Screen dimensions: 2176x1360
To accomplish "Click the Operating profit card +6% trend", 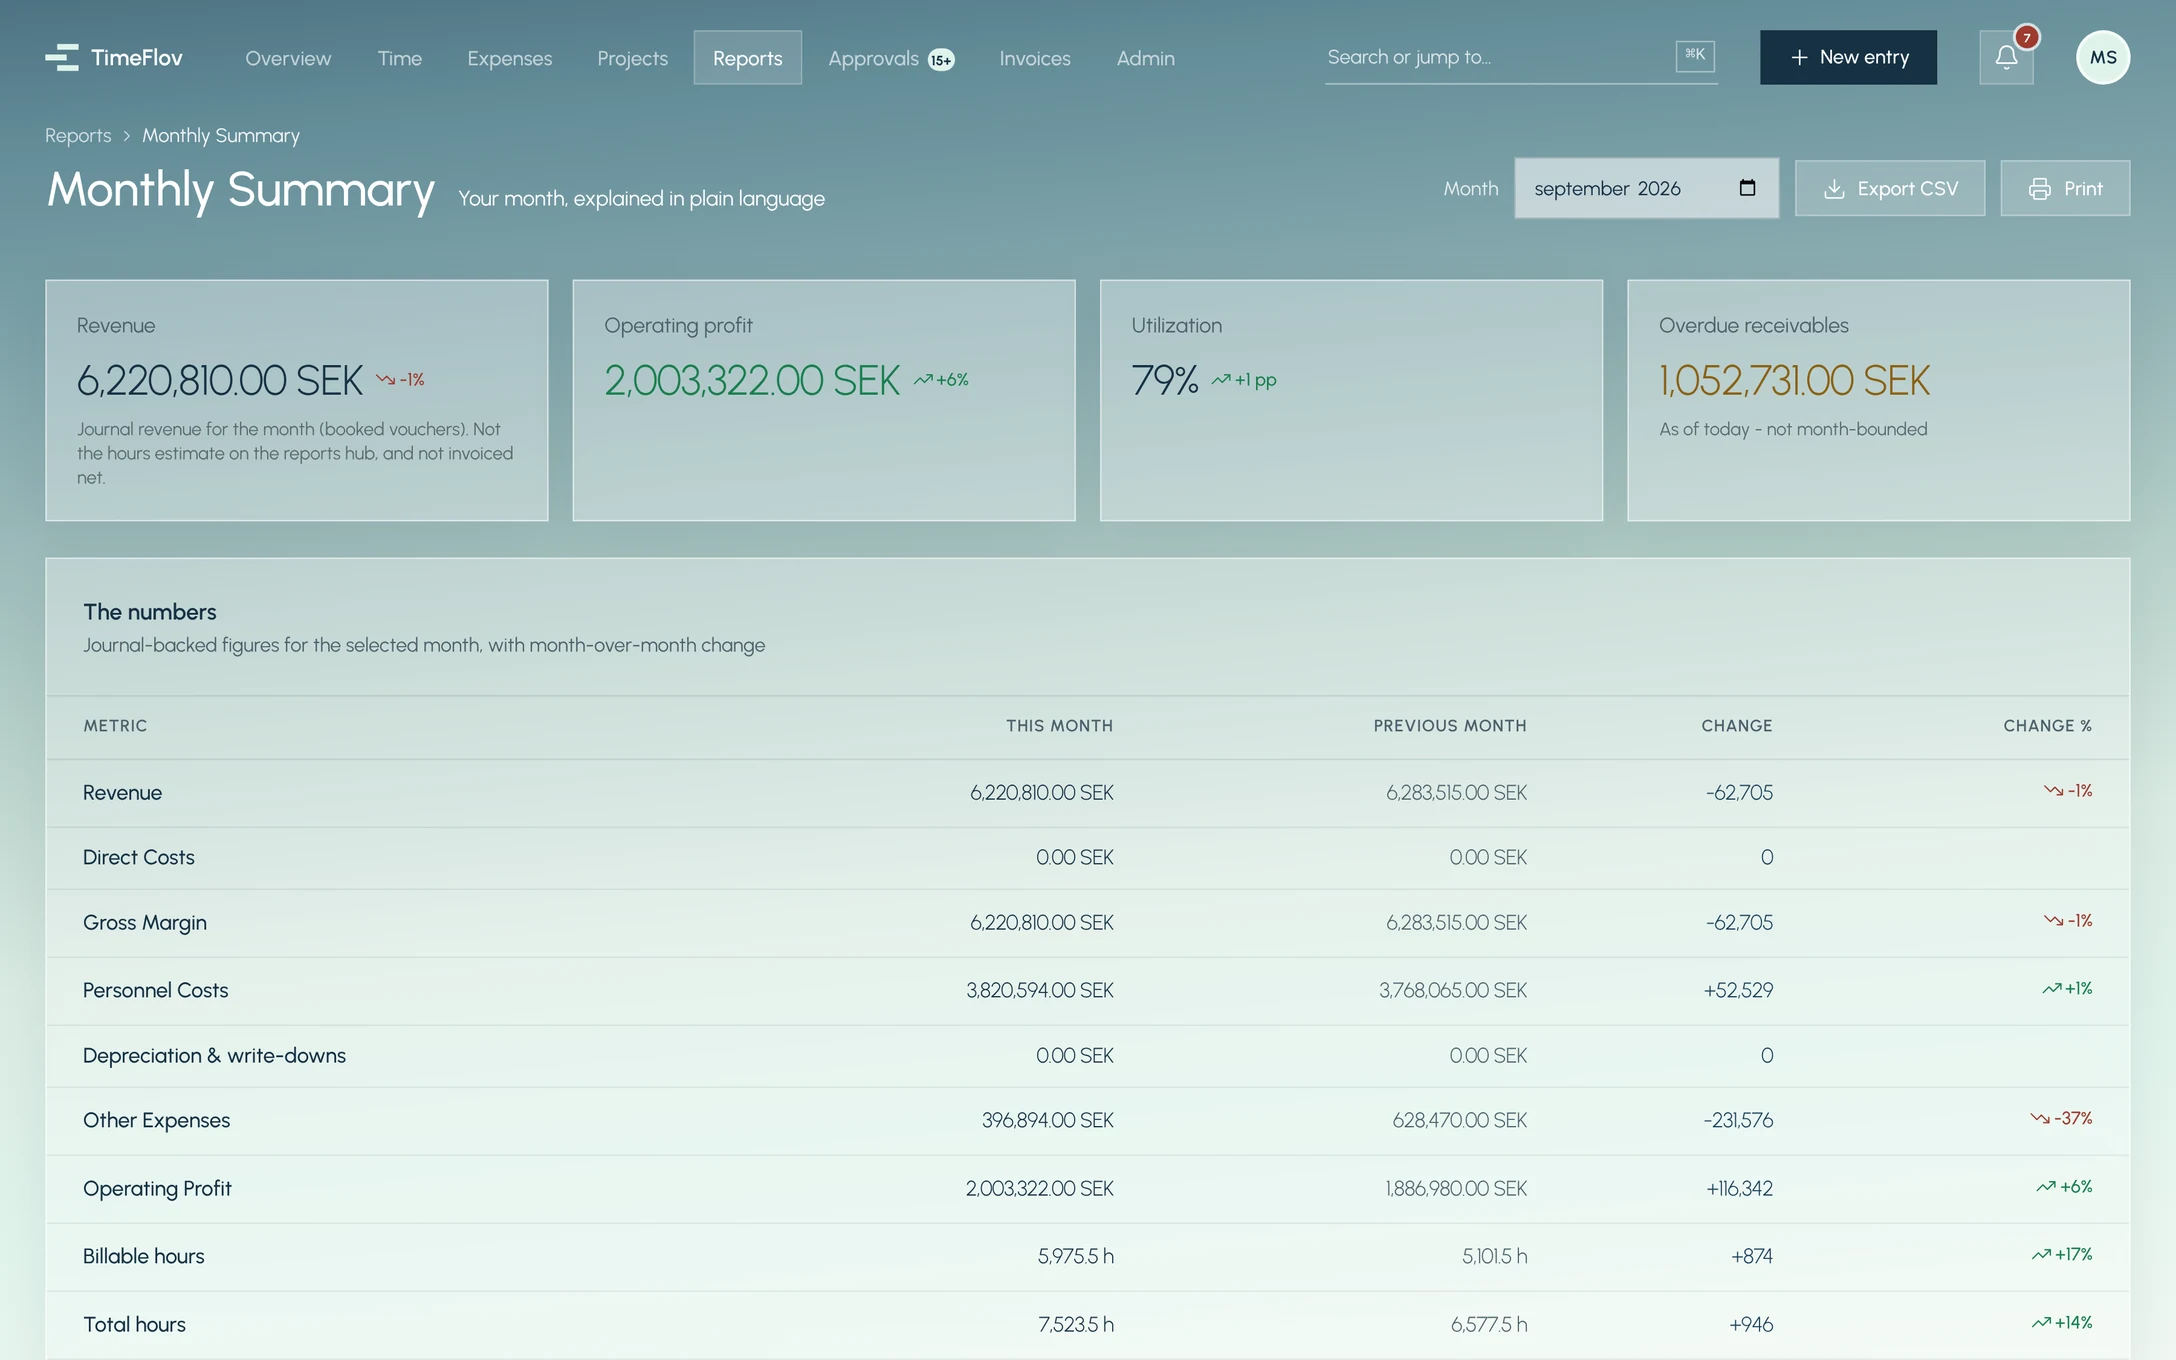I will pos(941,380).
